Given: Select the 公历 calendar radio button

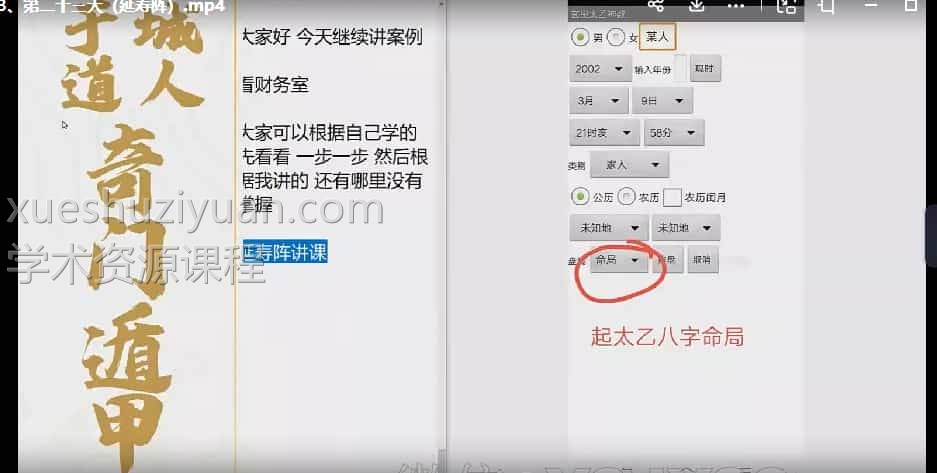Looking at the screenshot, I should coord(580,196).
